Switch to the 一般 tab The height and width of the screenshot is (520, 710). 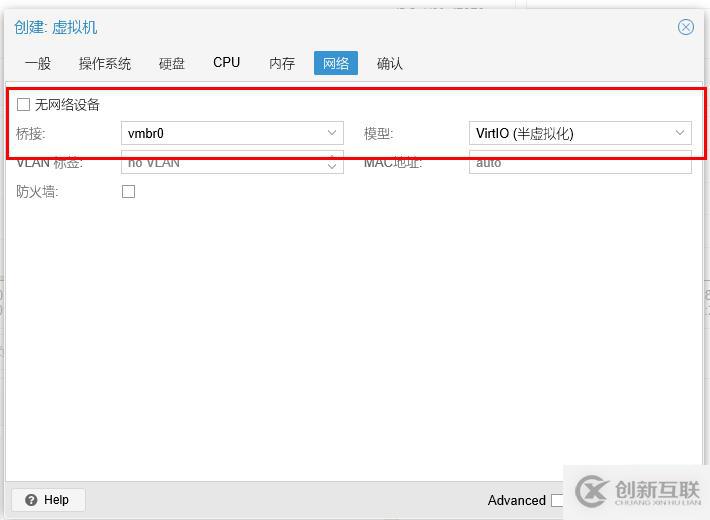coord(38,63)
